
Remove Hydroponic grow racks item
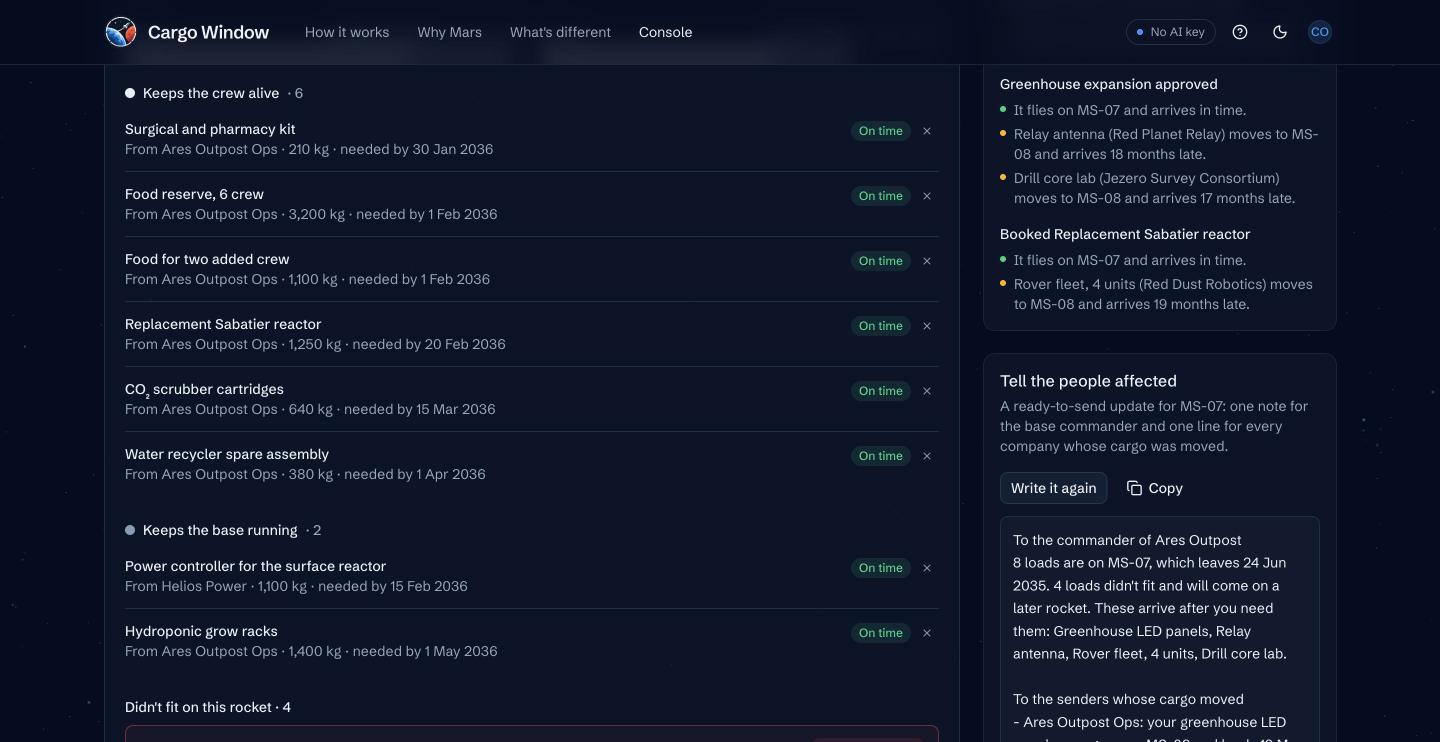click(927, 633)
